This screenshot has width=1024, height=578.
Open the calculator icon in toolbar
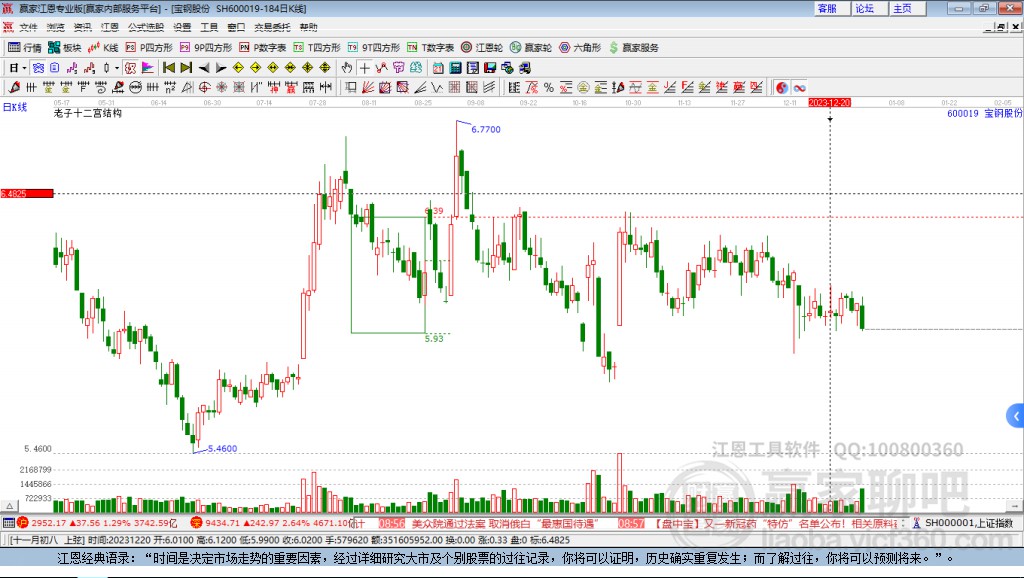pyautogui.click(x=455, y=68)
